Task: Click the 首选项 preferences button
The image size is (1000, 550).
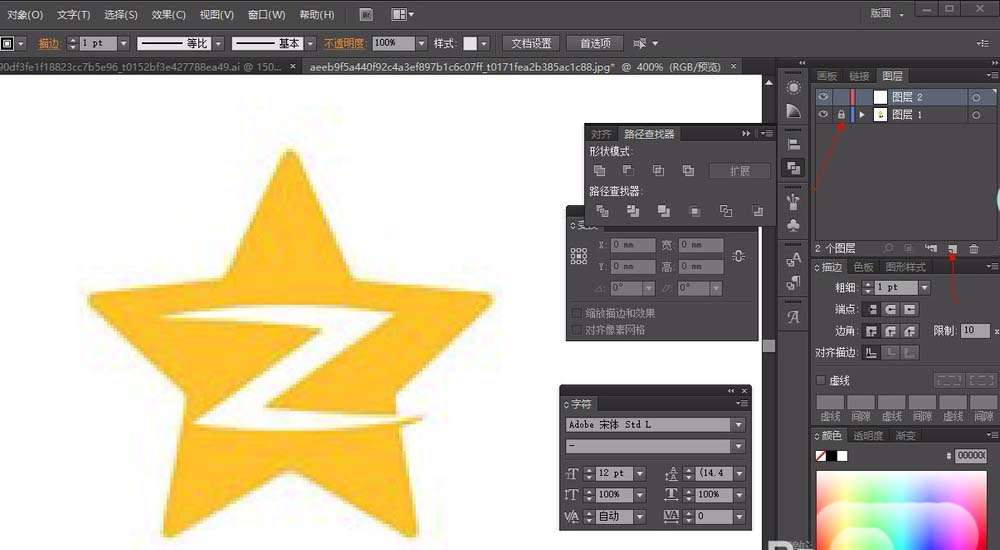Action: [x=595, y=43]
